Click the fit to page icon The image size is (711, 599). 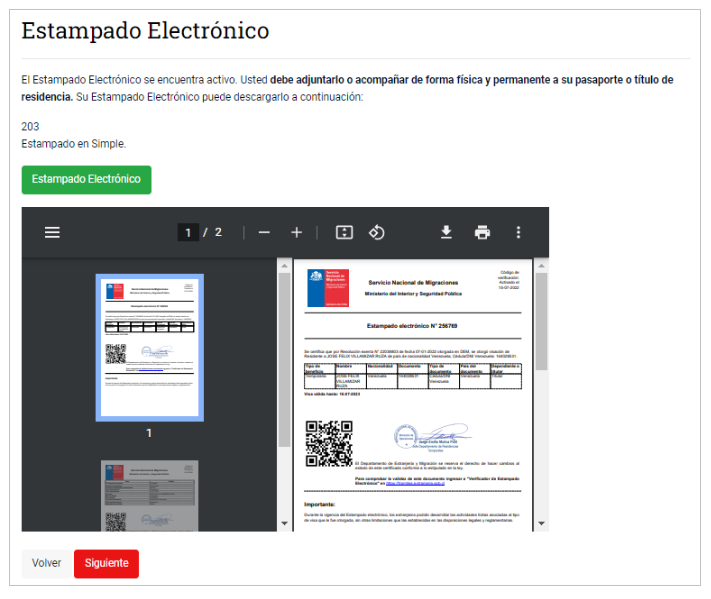click(344, 233)
